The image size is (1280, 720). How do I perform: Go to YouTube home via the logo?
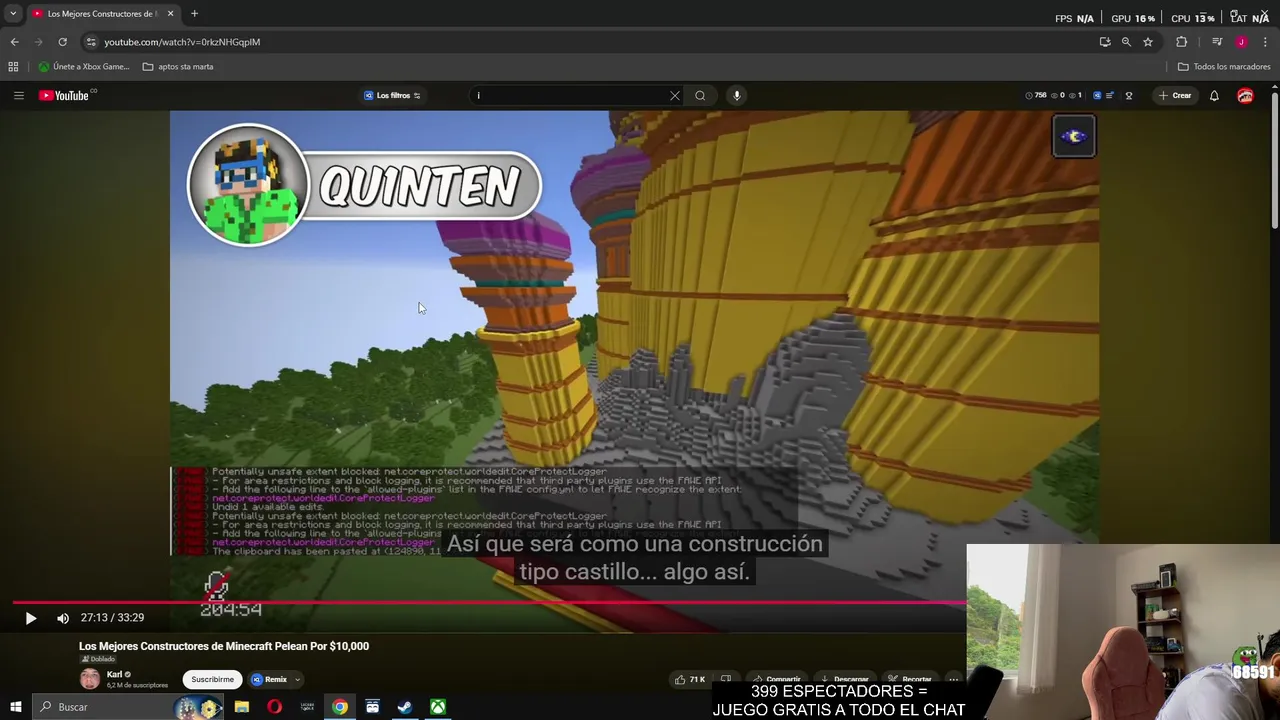tap(66, 95)
